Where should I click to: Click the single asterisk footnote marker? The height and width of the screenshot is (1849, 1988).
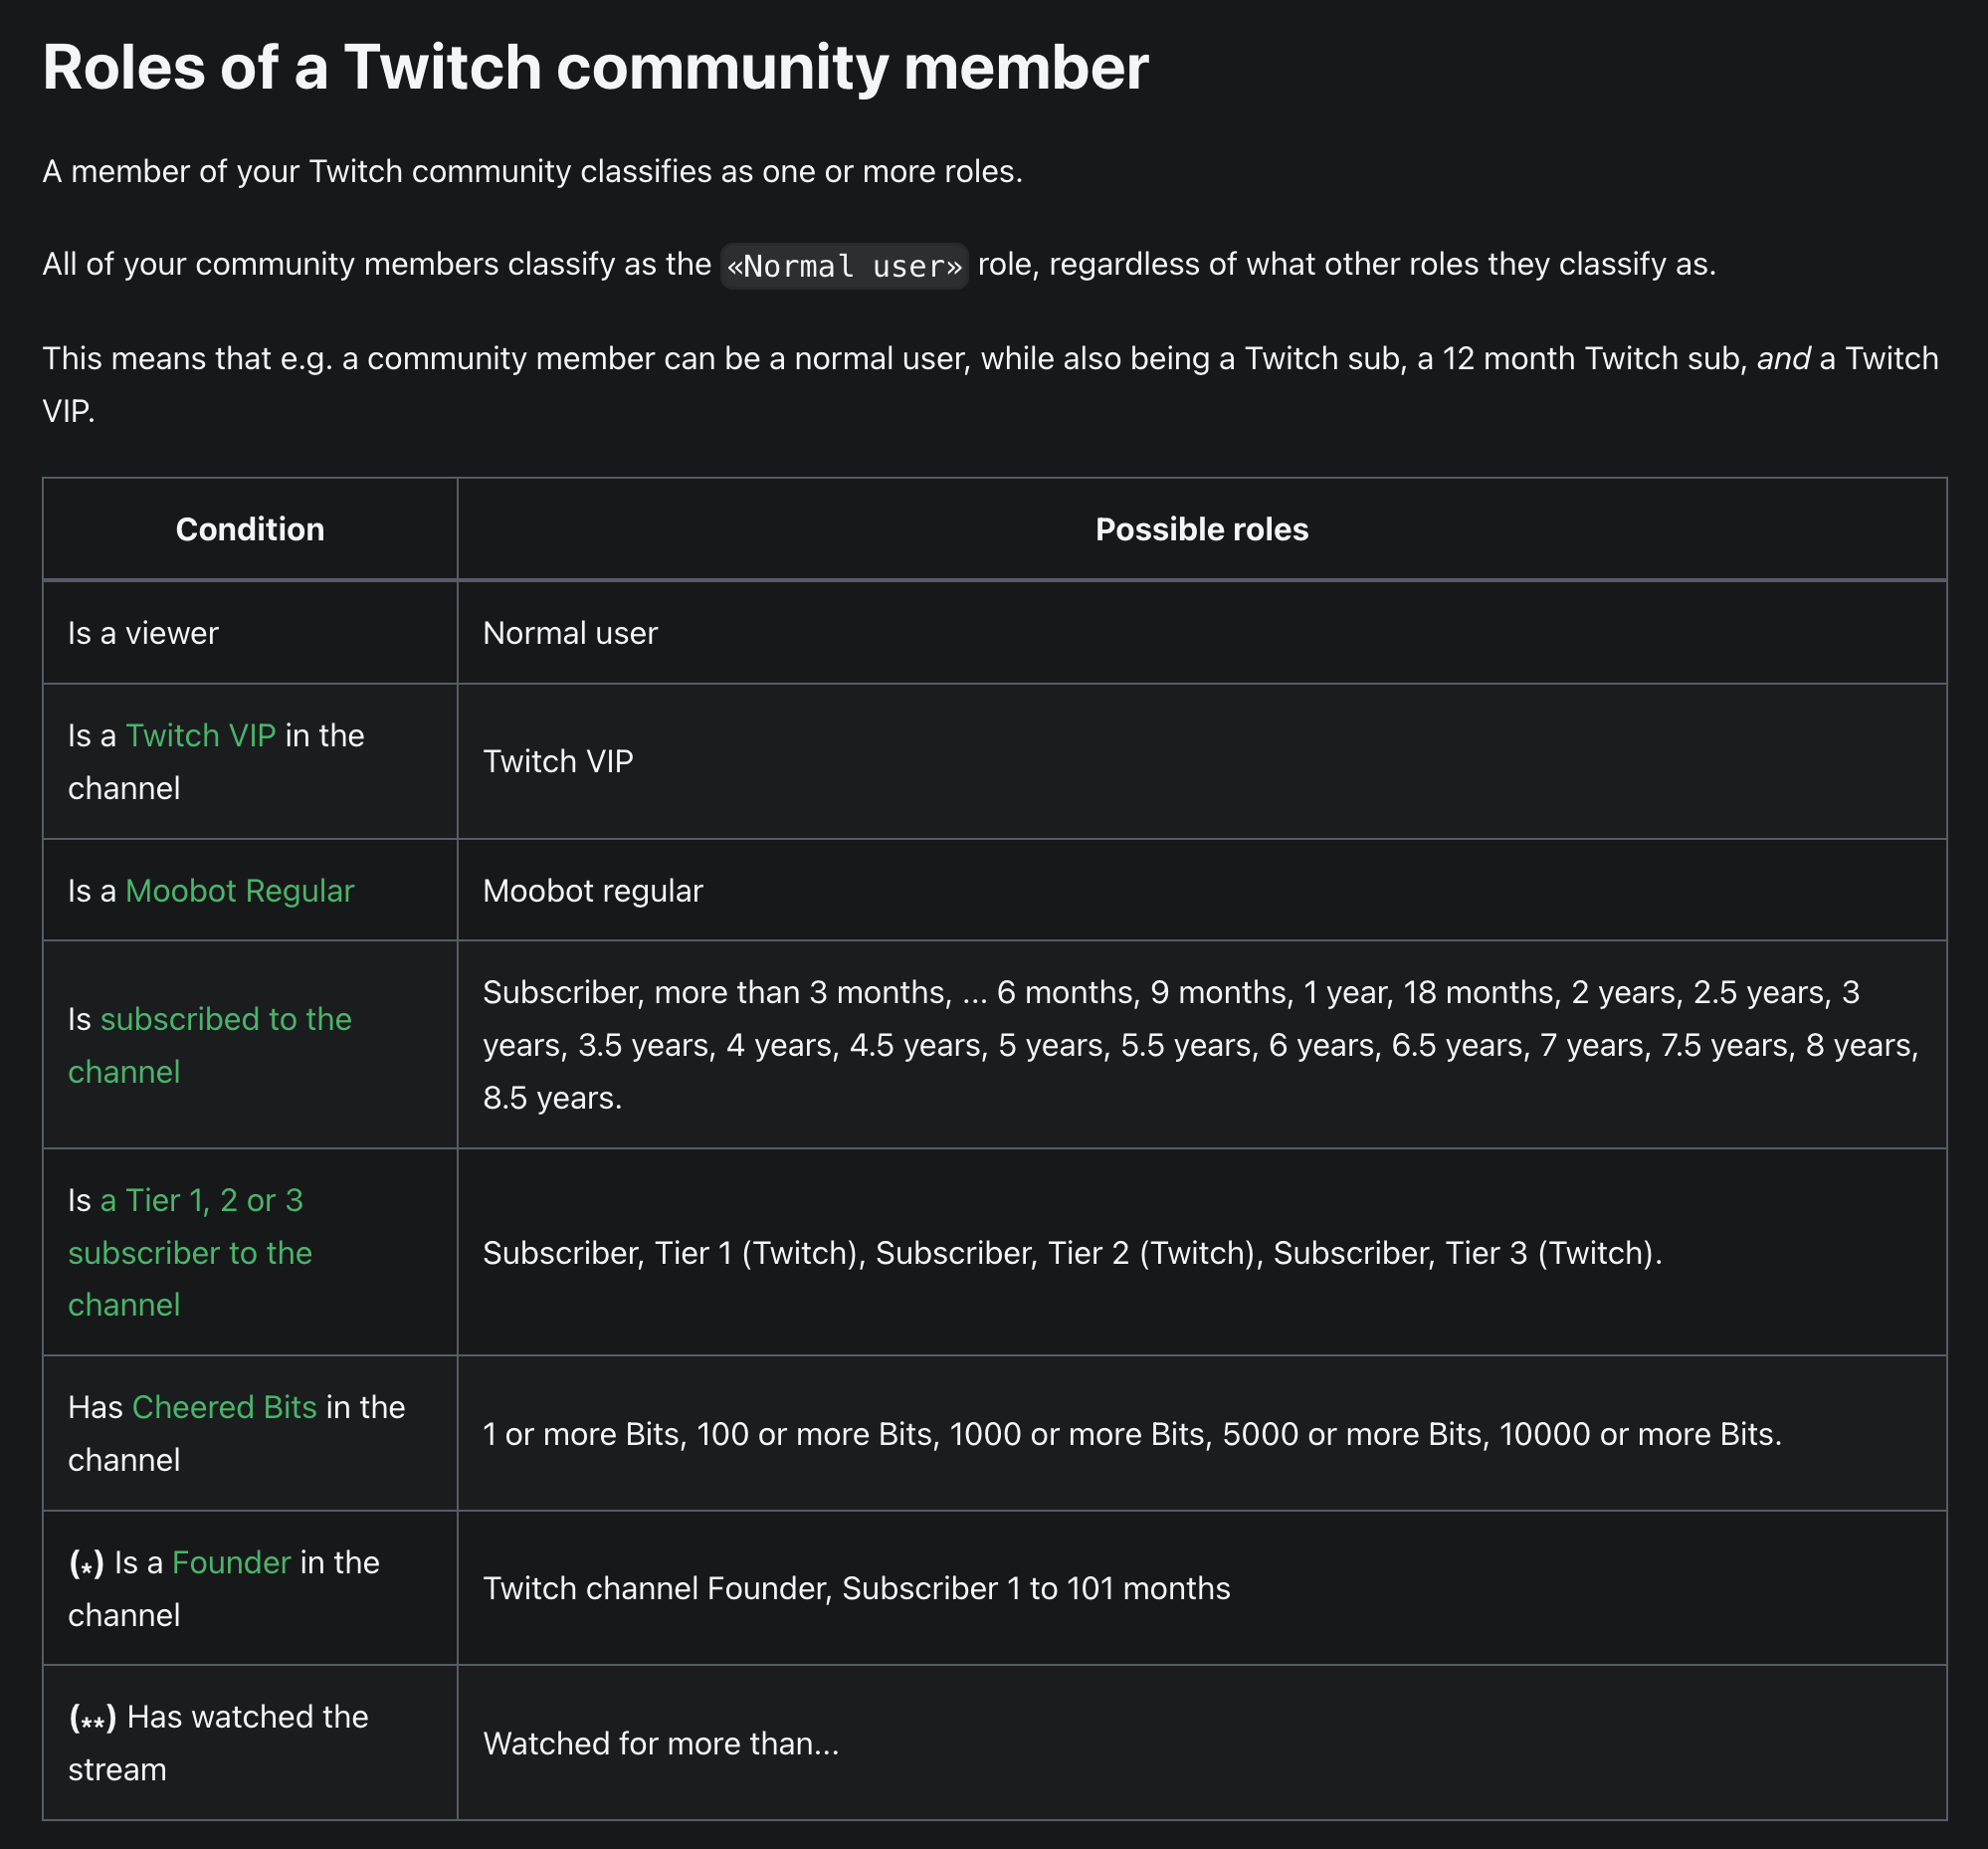coord(86,1564)
